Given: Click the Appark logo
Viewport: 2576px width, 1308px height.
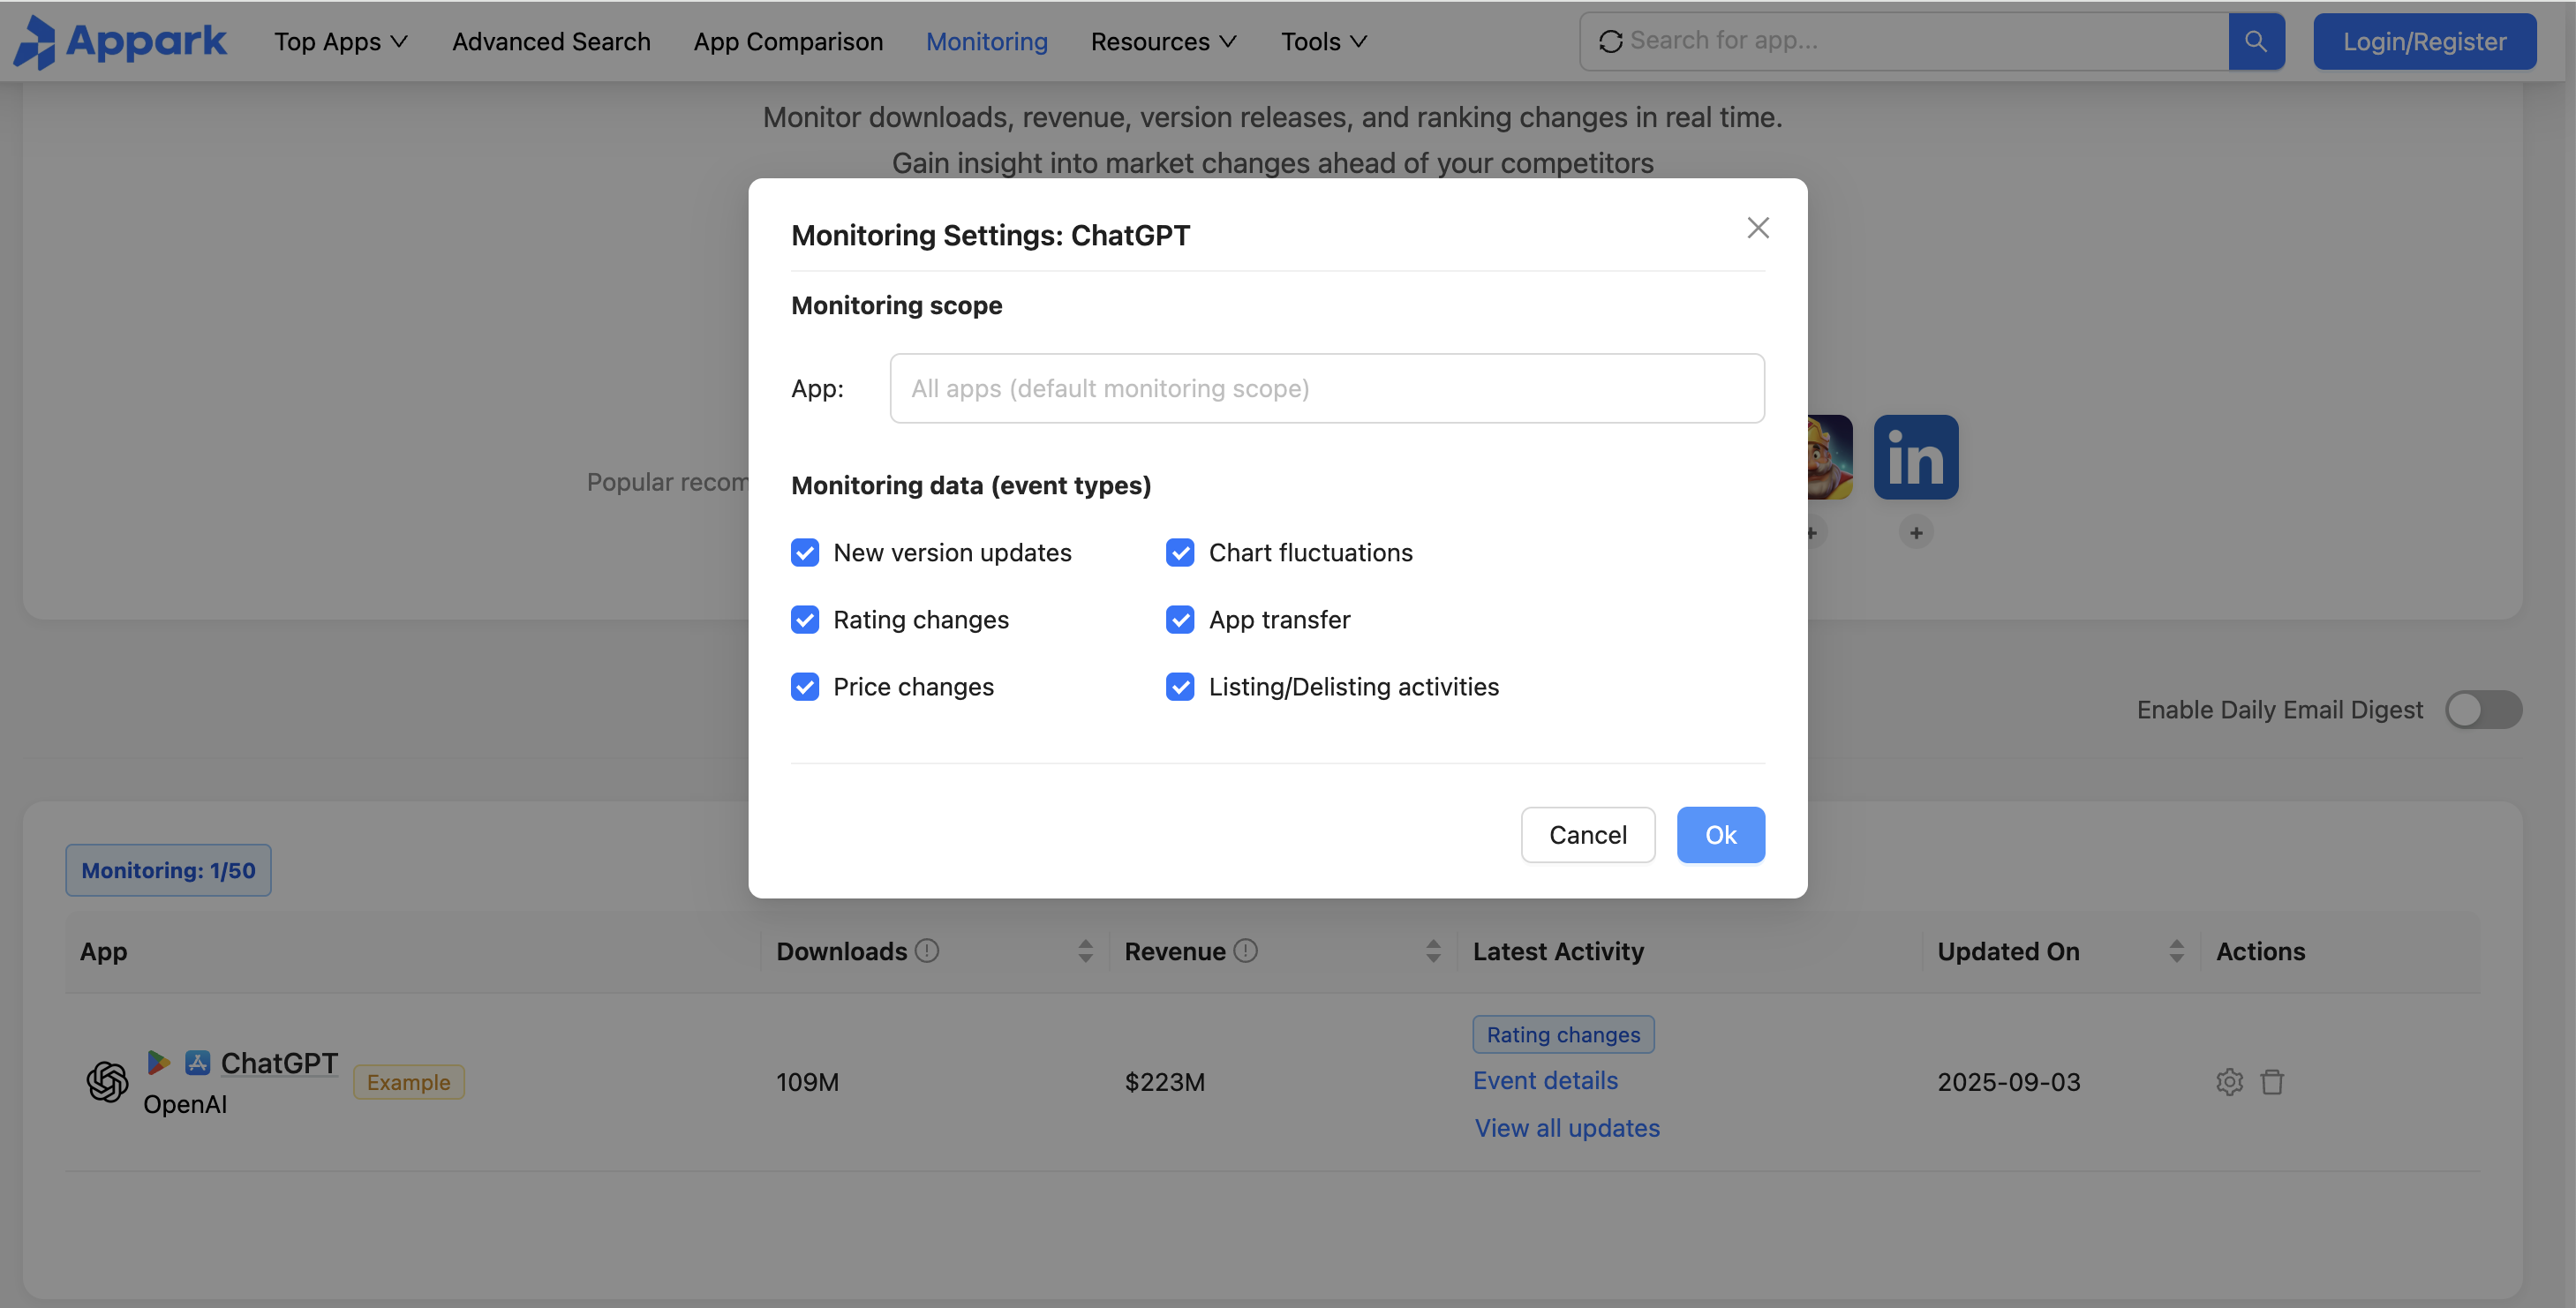Looking at the screenshot, I should (121, 41).
